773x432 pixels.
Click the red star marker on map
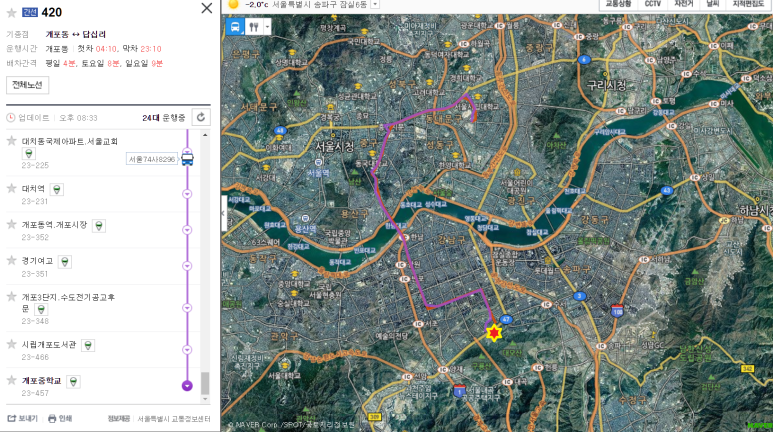click(494, 333)
